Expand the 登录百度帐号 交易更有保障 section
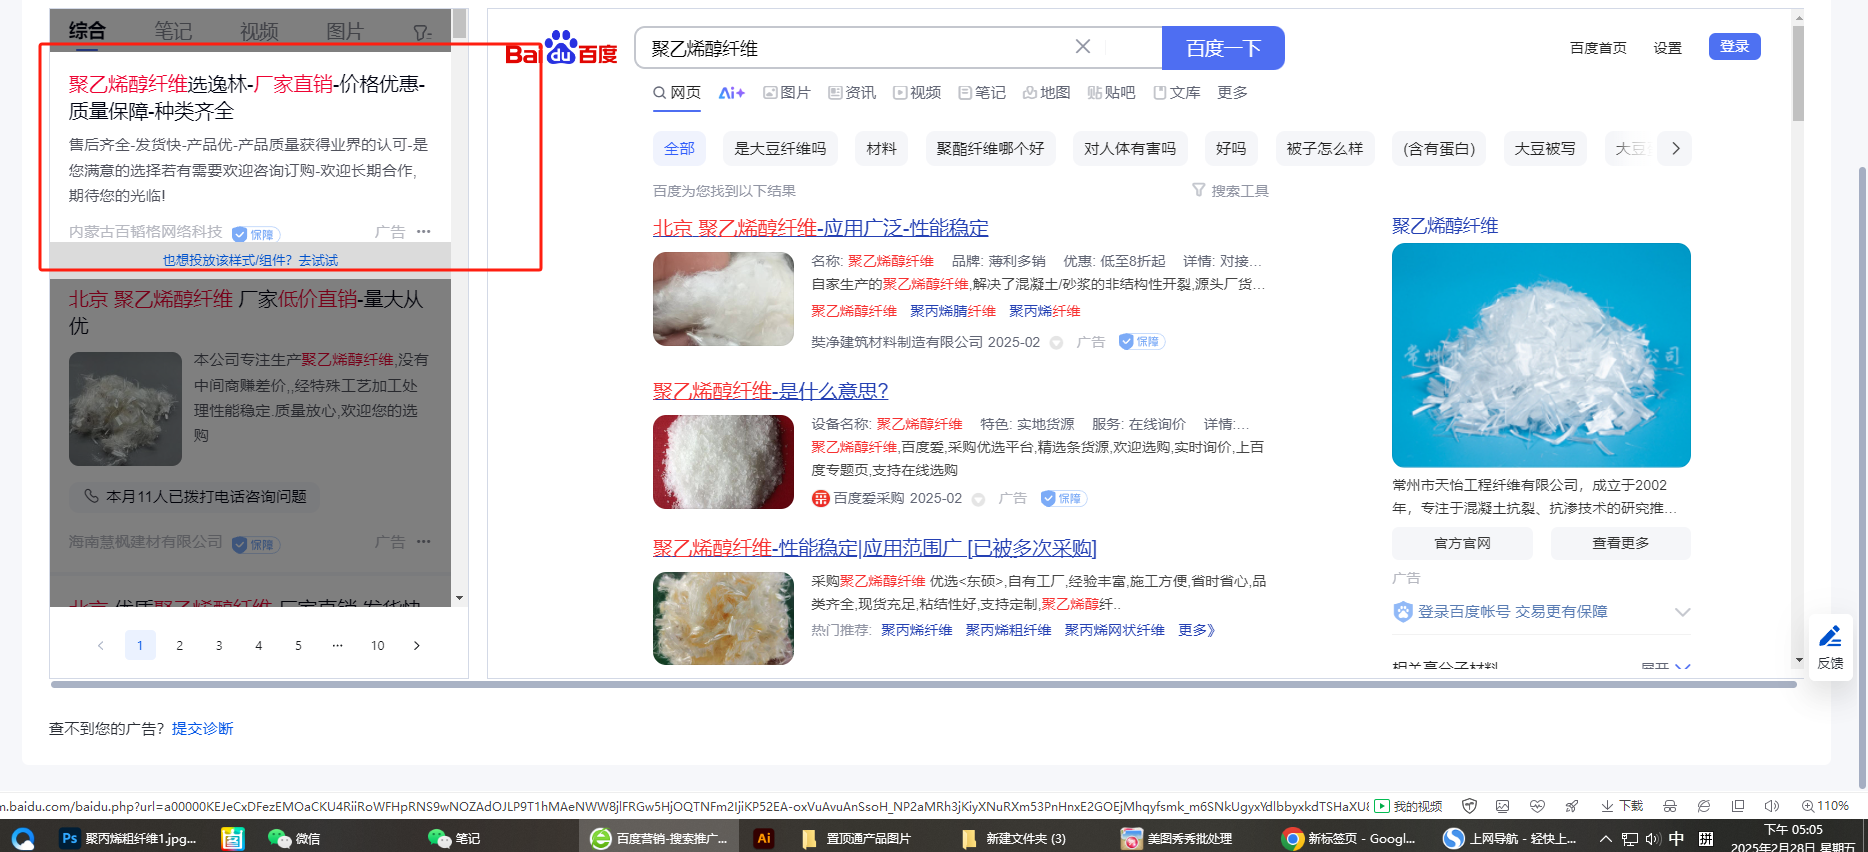Image resolution: width=1868 pixels, height=852 pixels. pyautogui.click(x=1682, y=612)
